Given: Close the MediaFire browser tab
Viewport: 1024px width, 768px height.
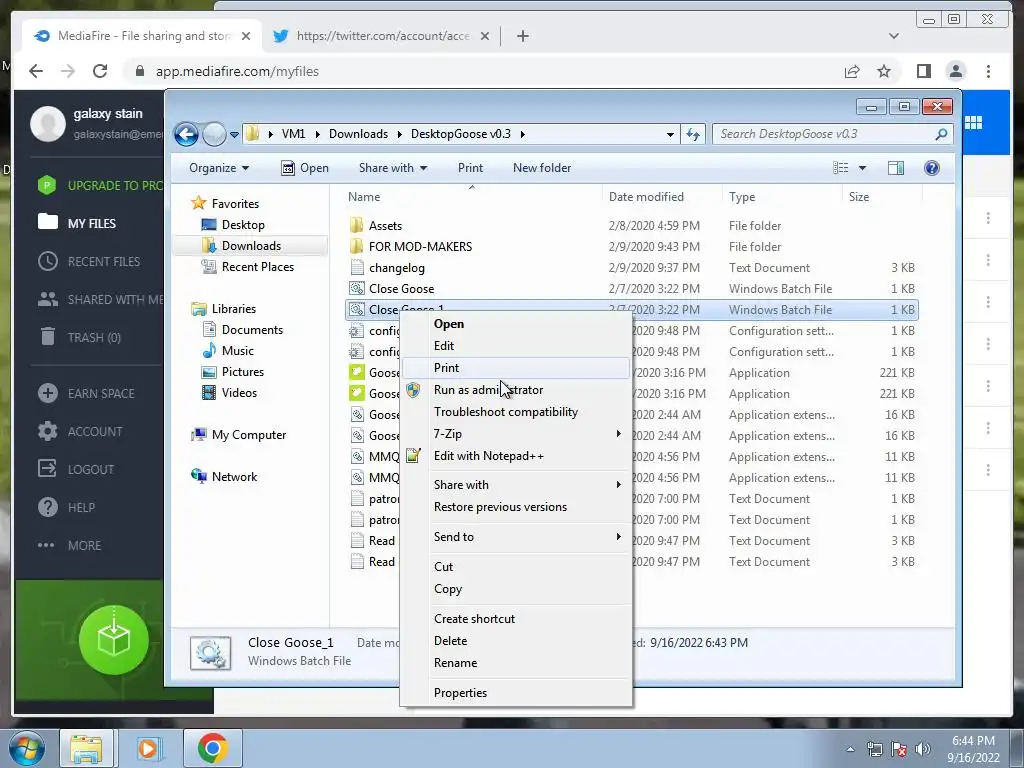Looking at the screenshot, I should [246, 36].
